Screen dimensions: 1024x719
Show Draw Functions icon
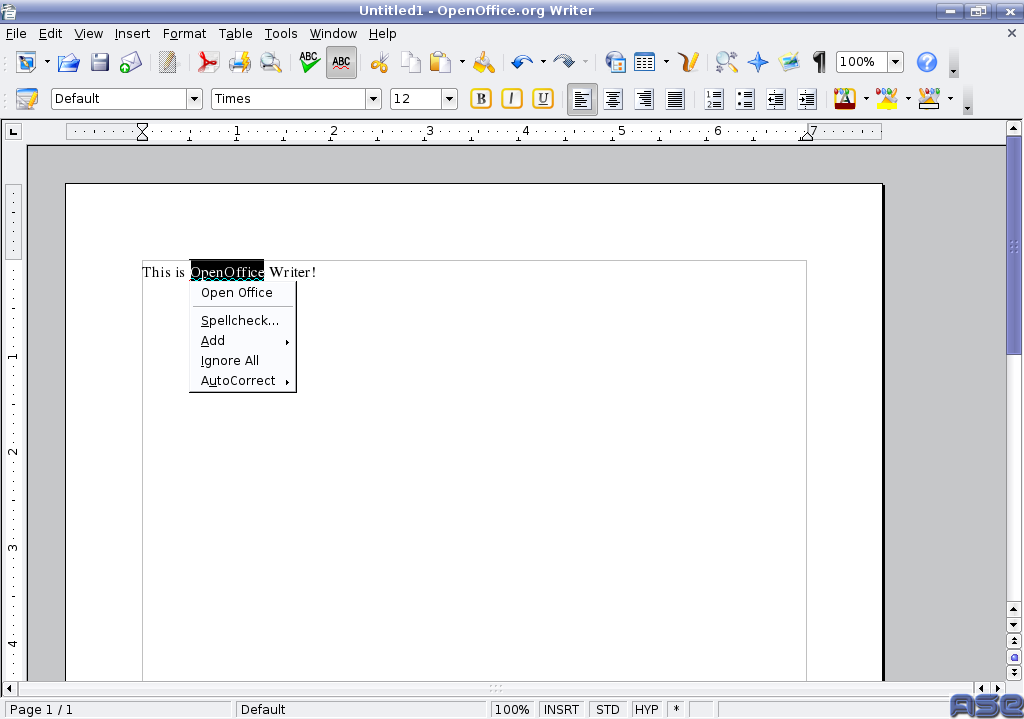tap(688, 62)
